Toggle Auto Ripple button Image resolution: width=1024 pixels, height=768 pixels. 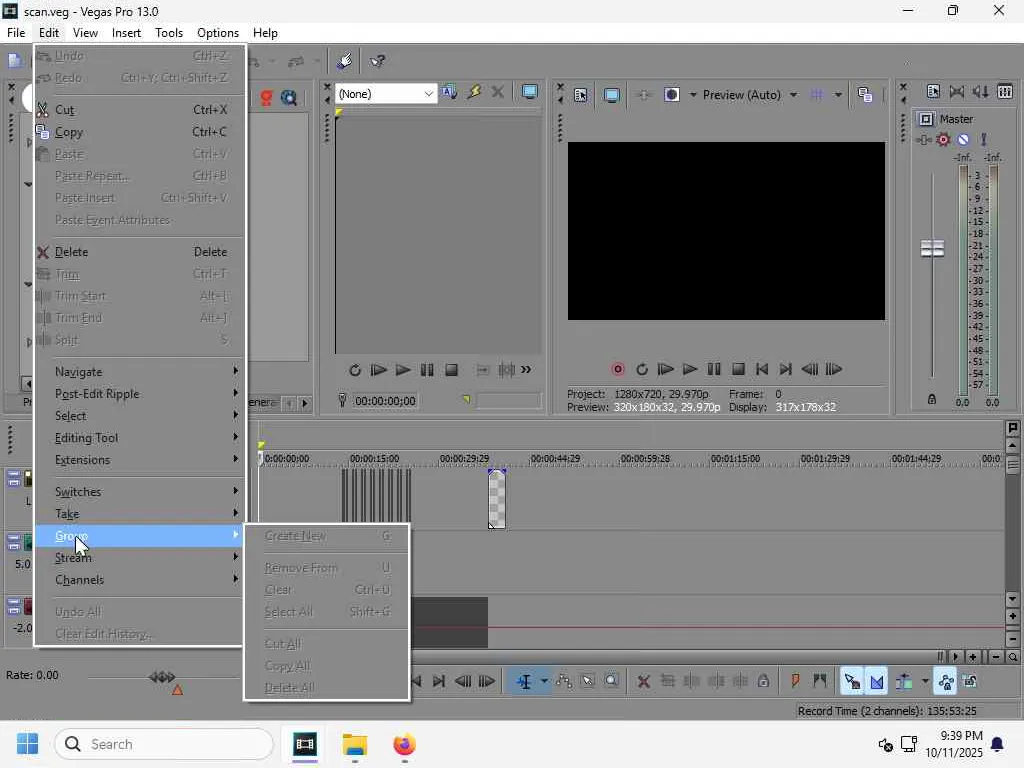(904, 681)
